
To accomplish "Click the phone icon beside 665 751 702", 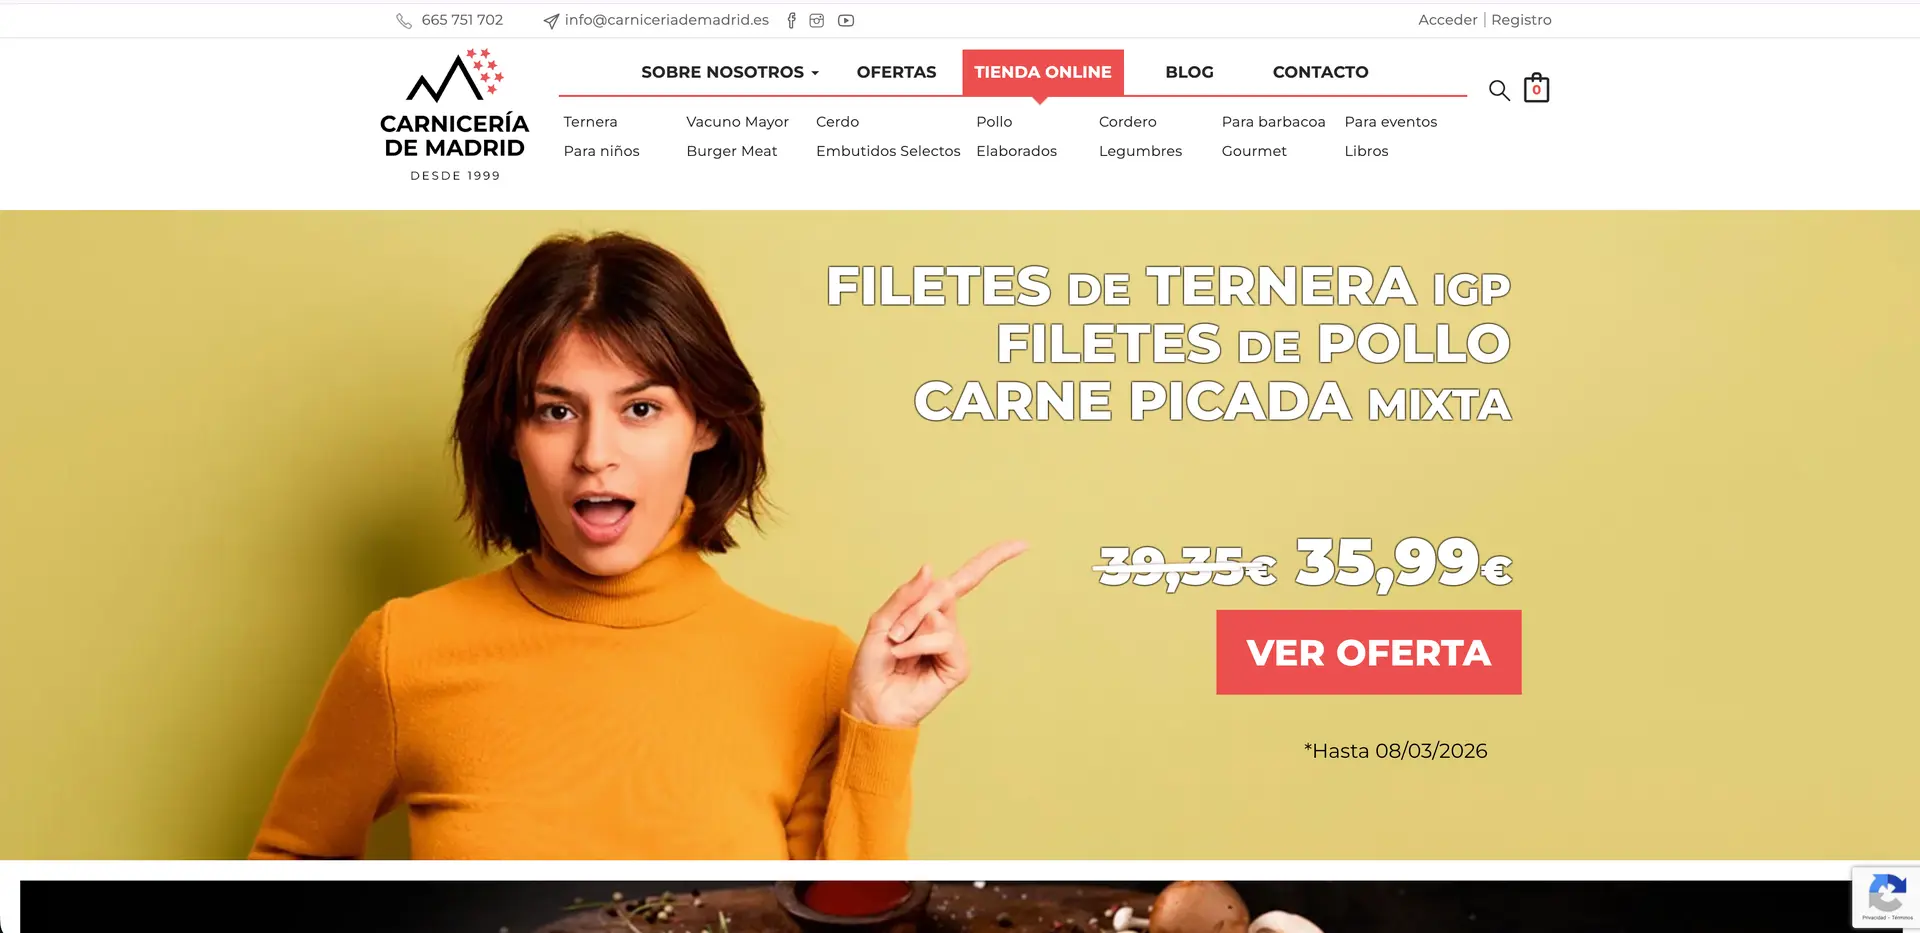I will tap(404, 21).
